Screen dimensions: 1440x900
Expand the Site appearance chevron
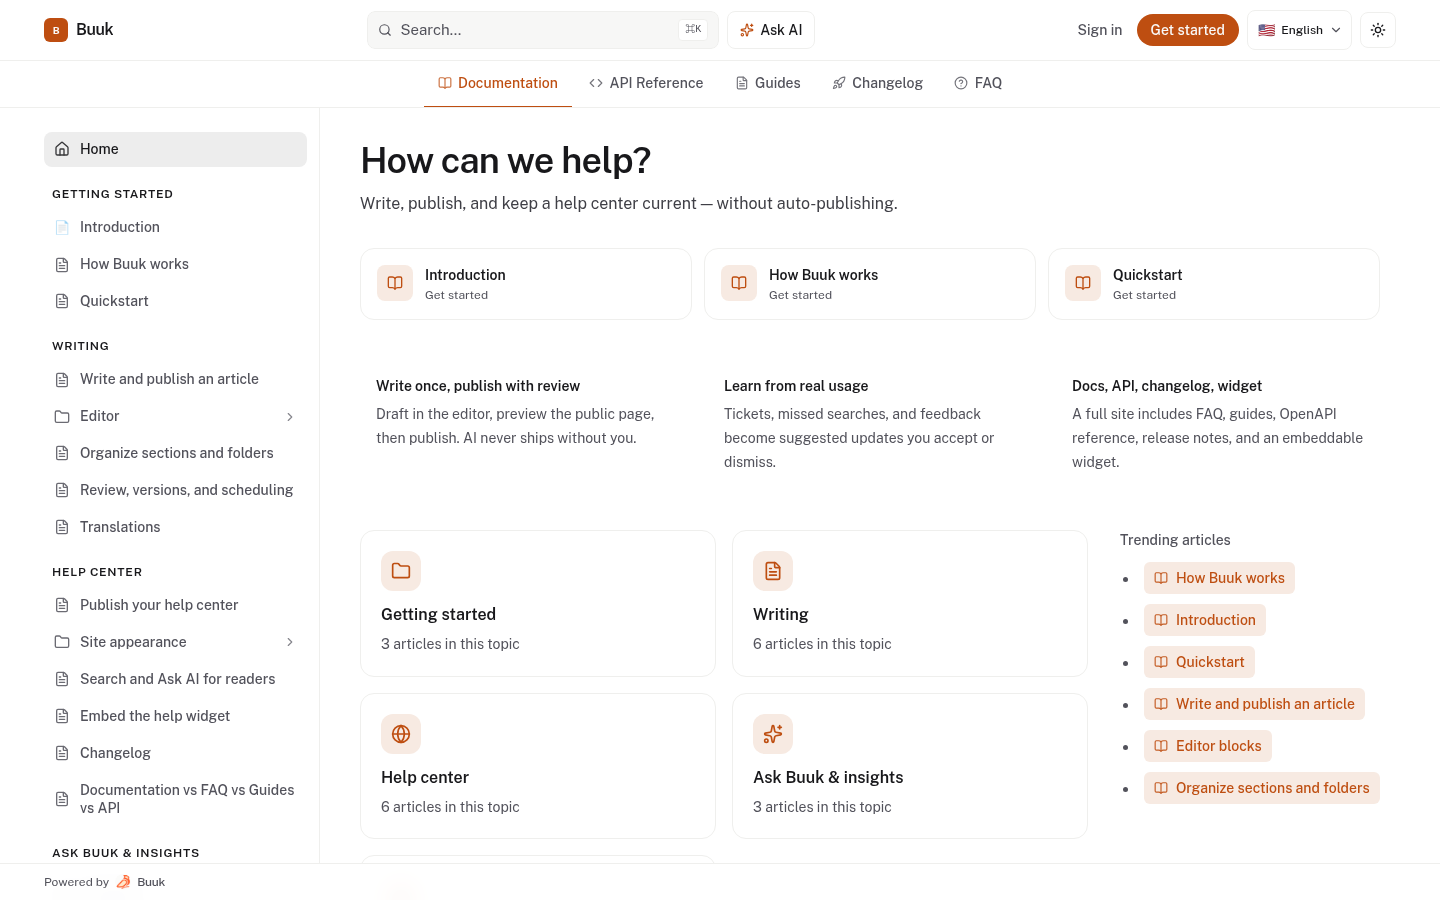[x=290, y=642]
